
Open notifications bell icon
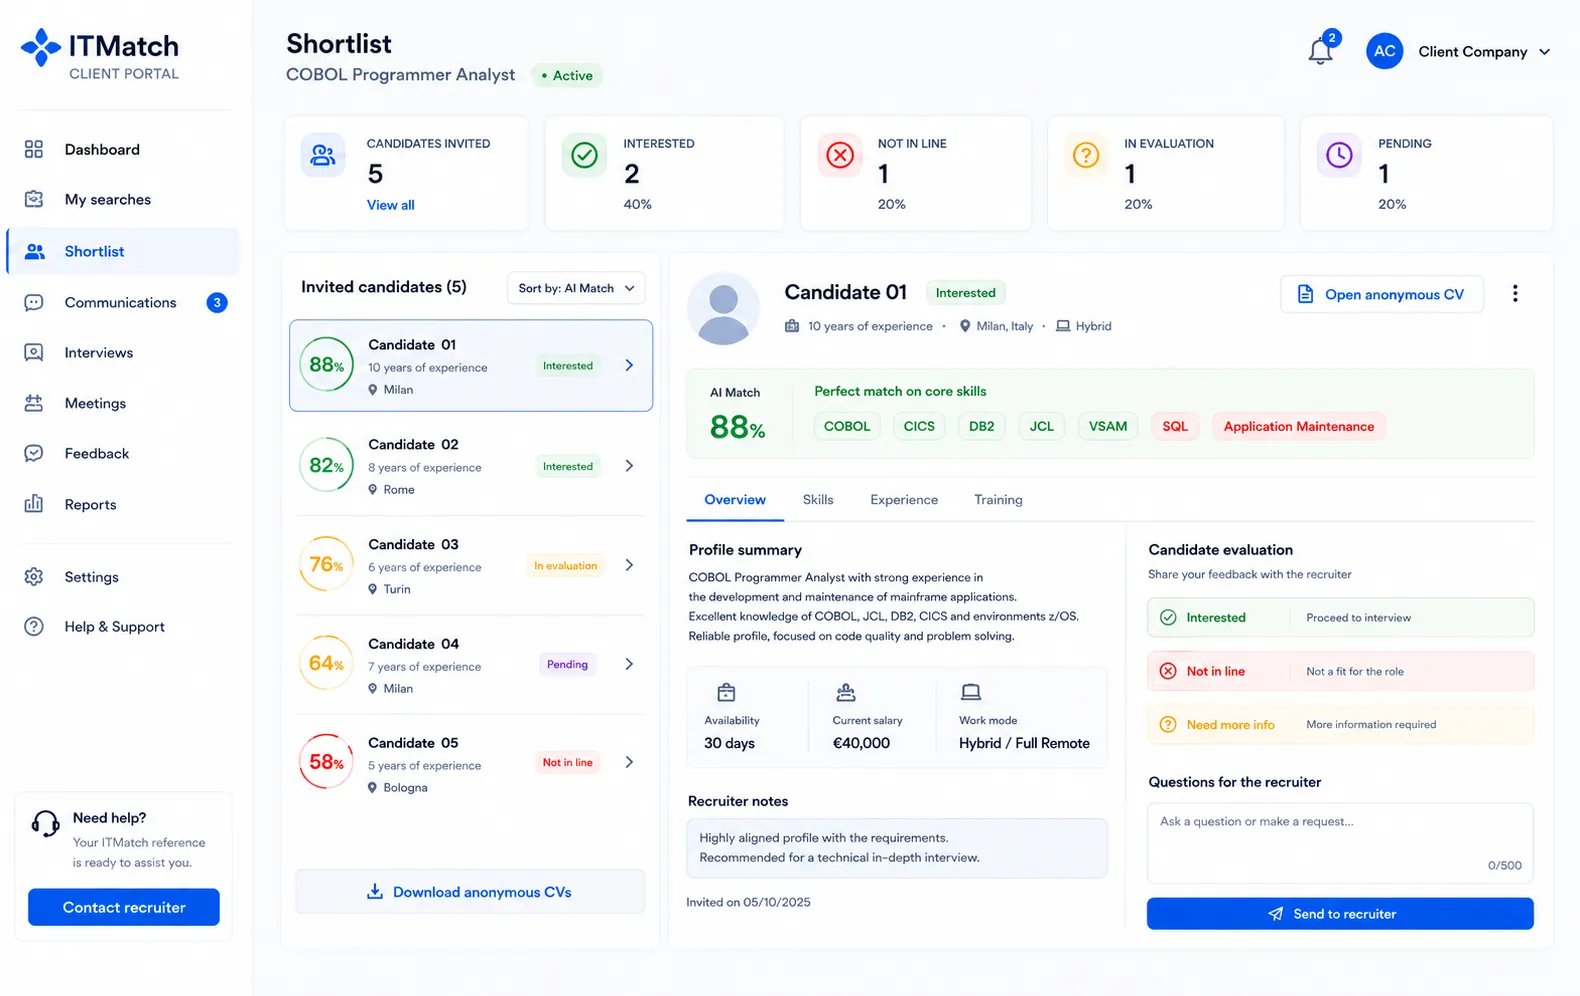pos(1320,51)
